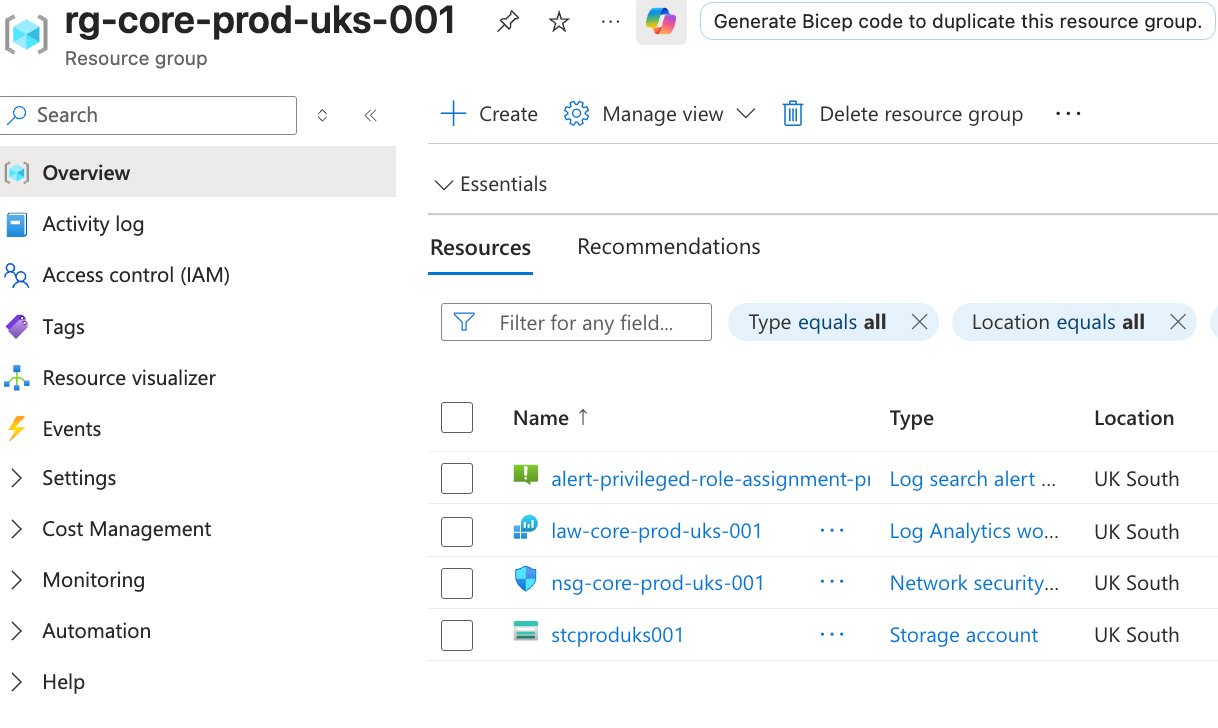Click the log search alert resource icon
1218x728 pixels.
[x=526, y=477]
